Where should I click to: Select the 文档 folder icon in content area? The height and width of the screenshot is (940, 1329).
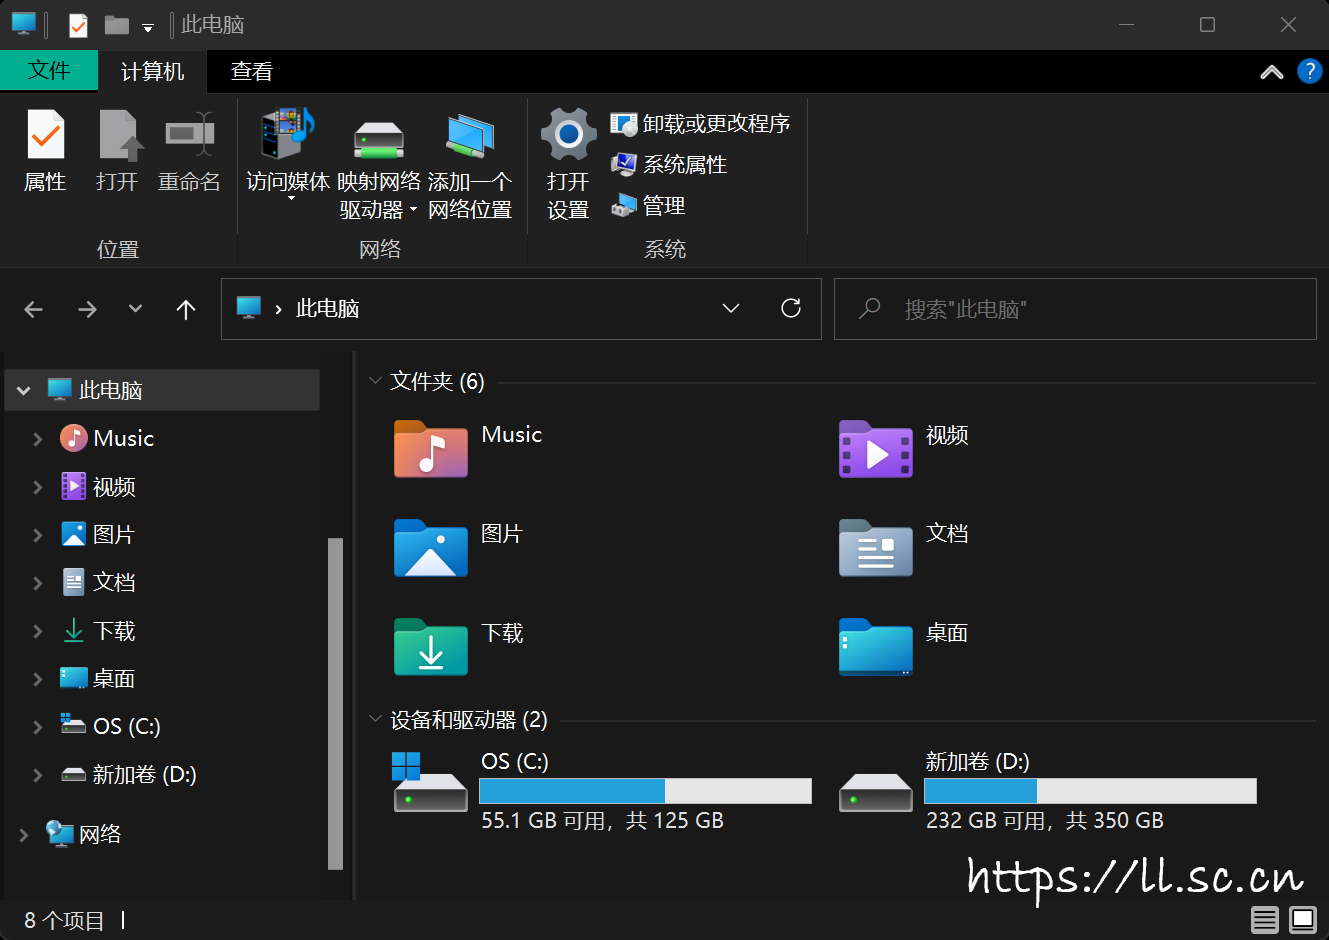click(x=876, y=548)
